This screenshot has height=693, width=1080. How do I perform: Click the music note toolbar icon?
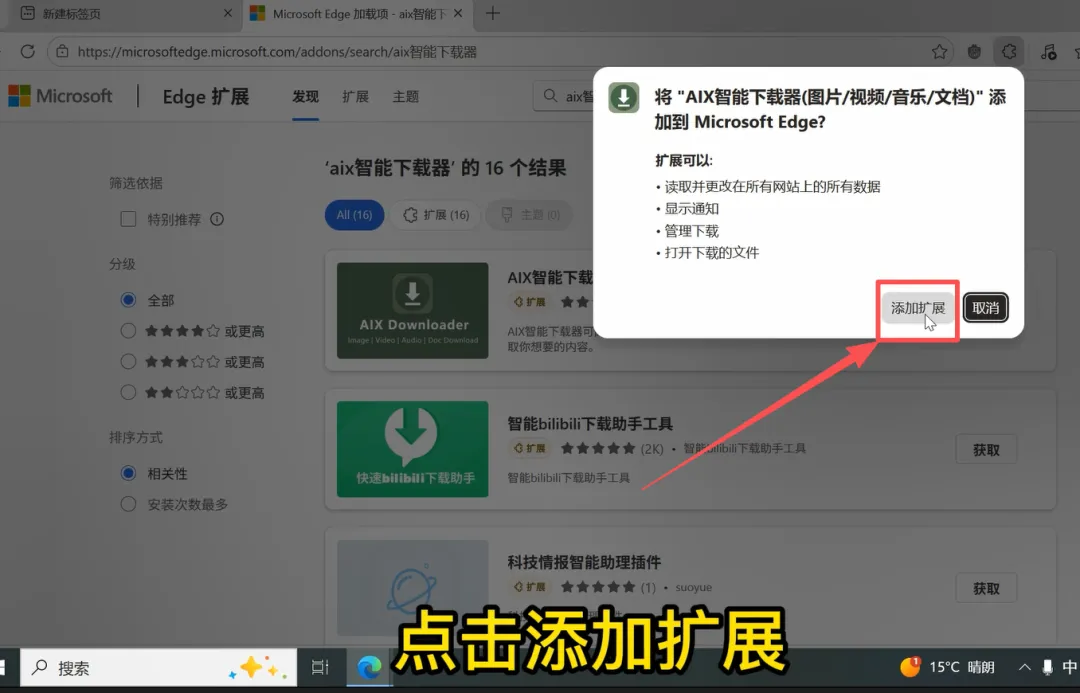click(x=1048, y=52)
